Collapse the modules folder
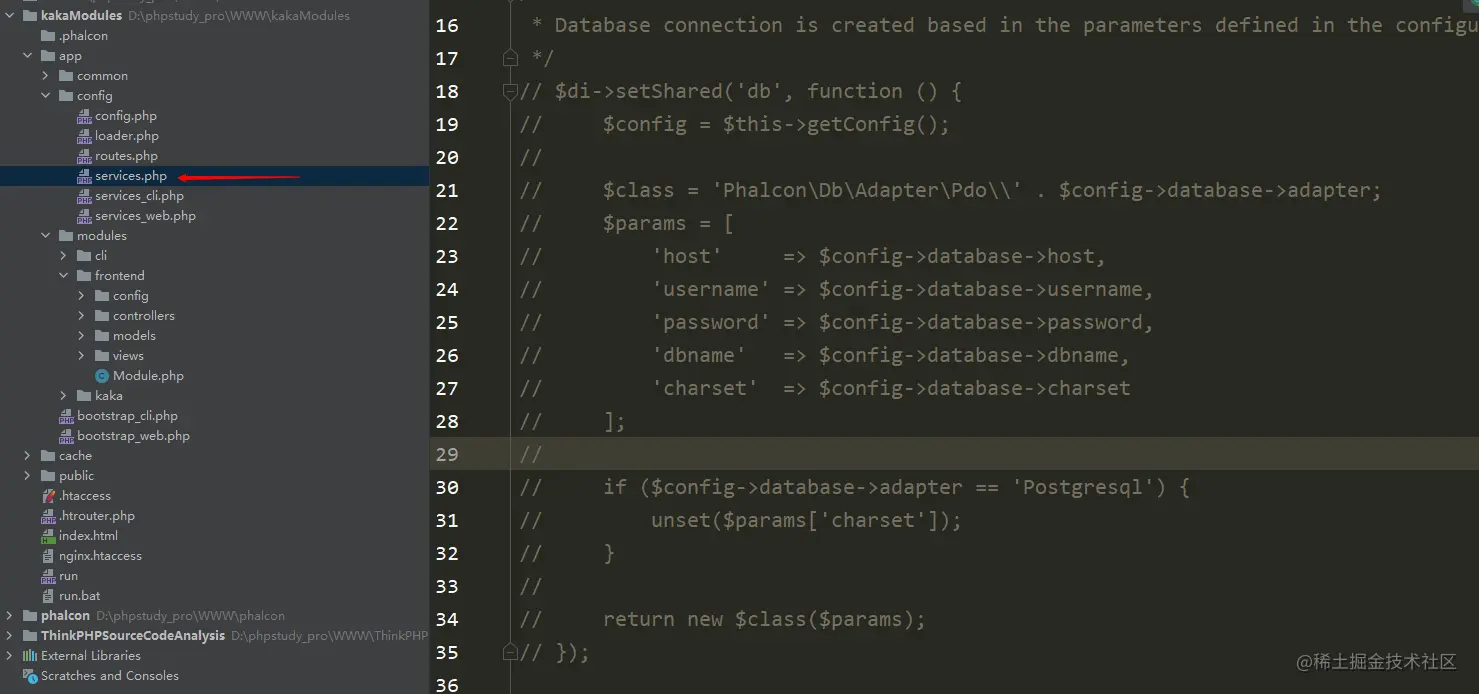Image resolution: width=1479 pixels, height=694 pixels. 46,236
